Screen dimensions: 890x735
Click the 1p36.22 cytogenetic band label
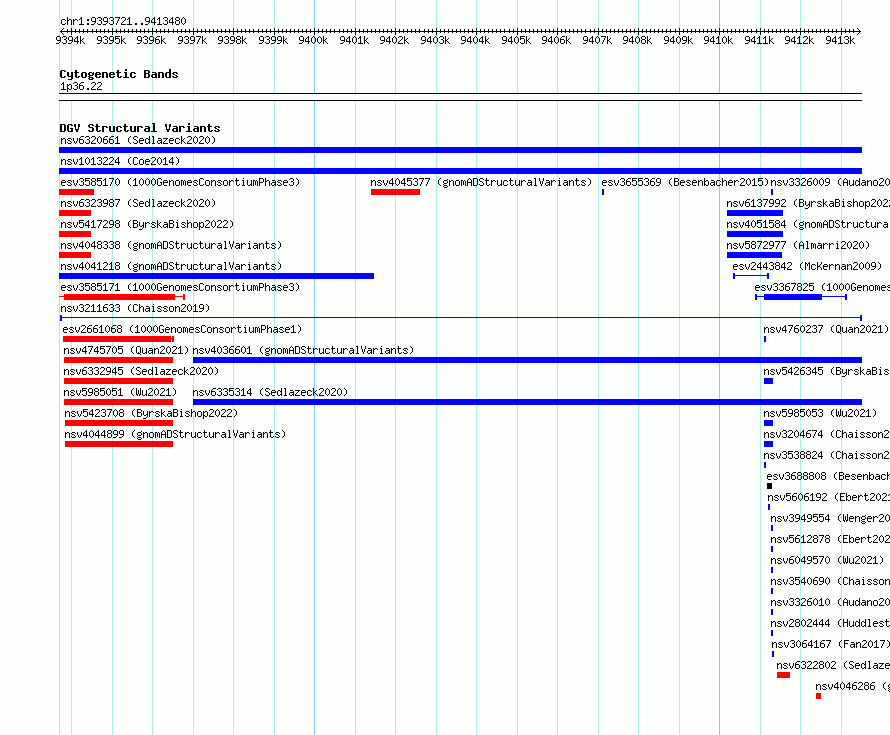pos(81,86)
